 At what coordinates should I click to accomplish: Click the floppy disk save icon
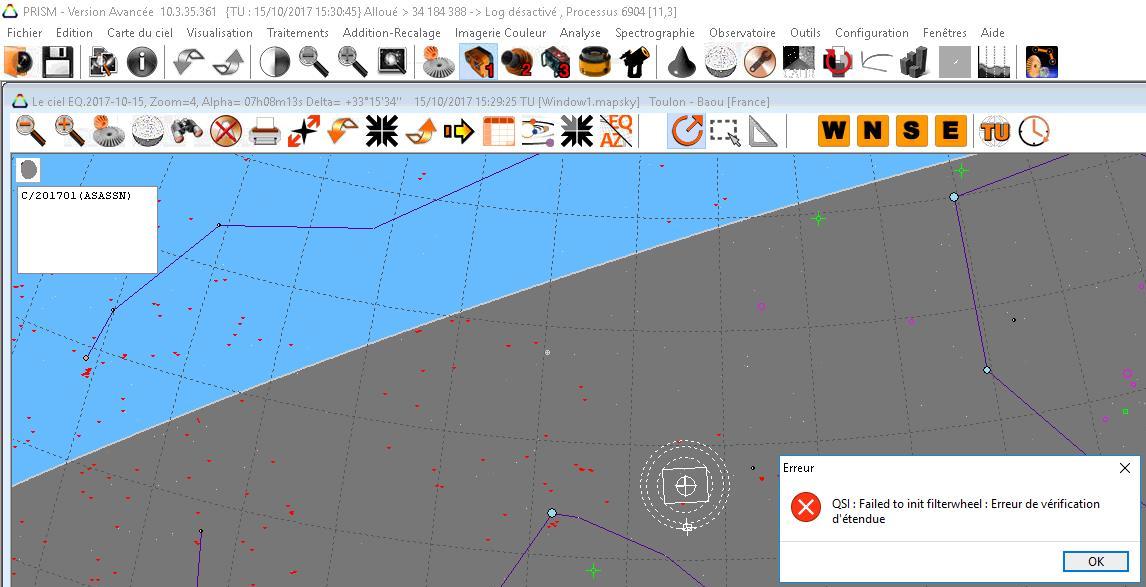pyautogui.click(x=58, y=63)
